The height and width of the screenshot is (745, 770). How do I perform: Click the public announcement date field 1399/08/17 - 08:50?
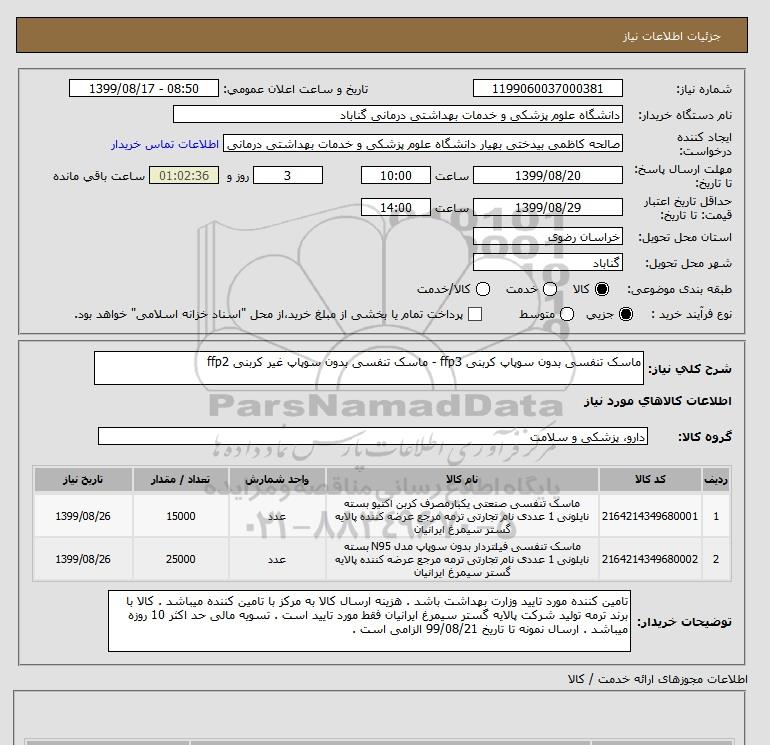143,88
